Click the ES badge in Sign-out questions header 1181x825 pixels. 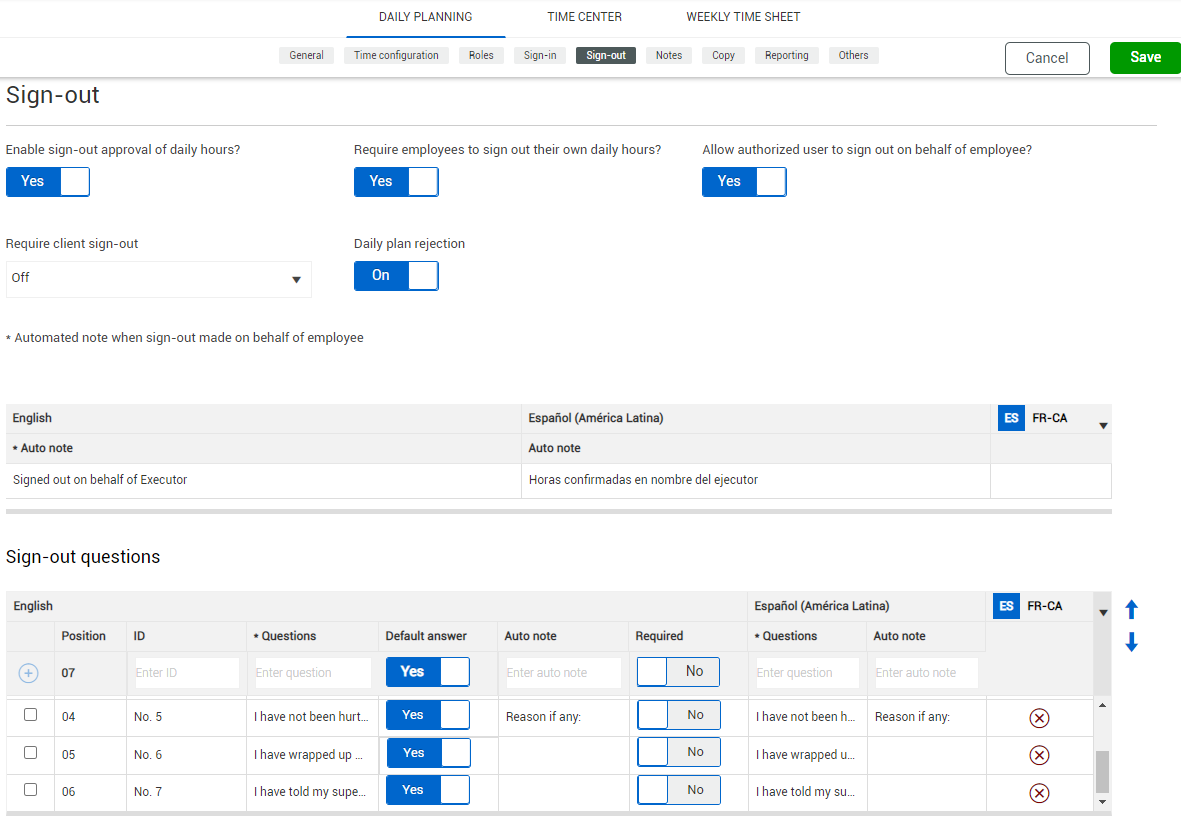coord(1006,606)
